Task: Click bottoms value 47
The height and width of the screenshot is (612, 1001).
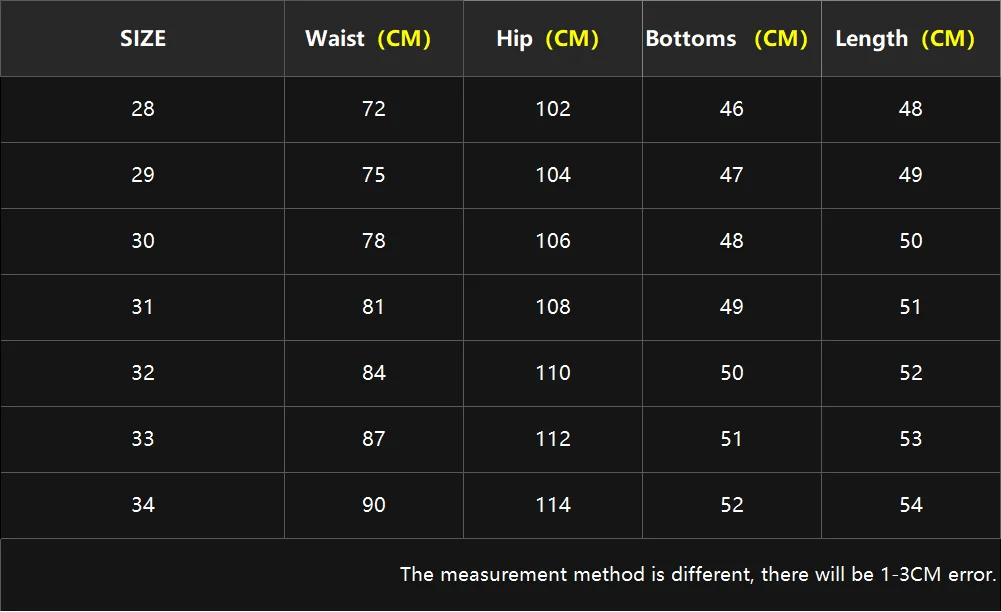Action: point(732,175)
